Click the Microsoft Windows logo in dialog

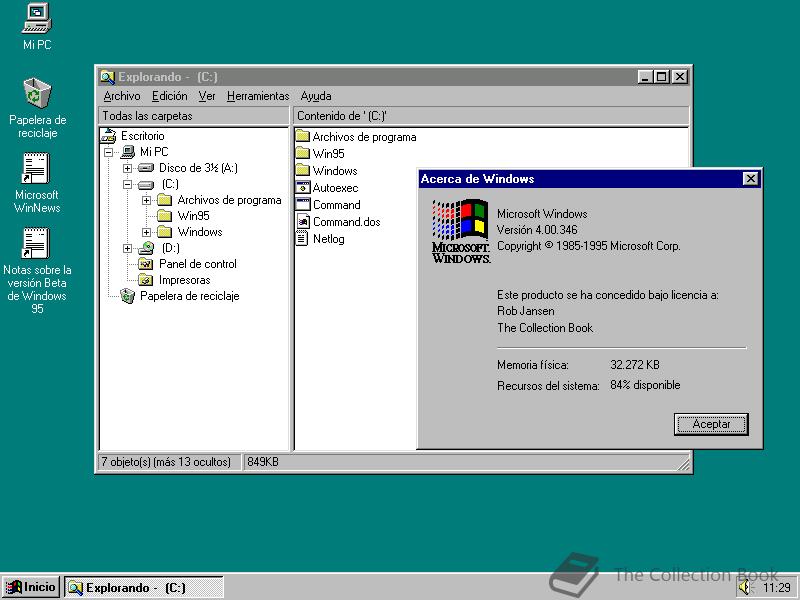tap(461, 231)
